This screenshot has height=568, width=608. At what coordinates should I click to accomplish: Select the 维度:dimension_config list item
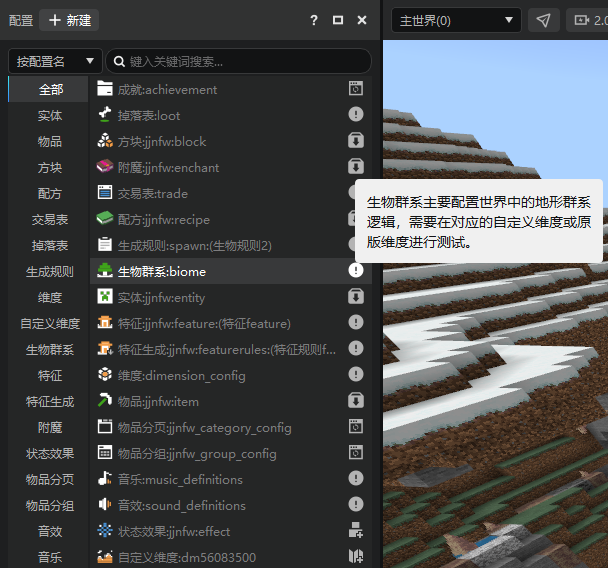click(x=231, y=376)
